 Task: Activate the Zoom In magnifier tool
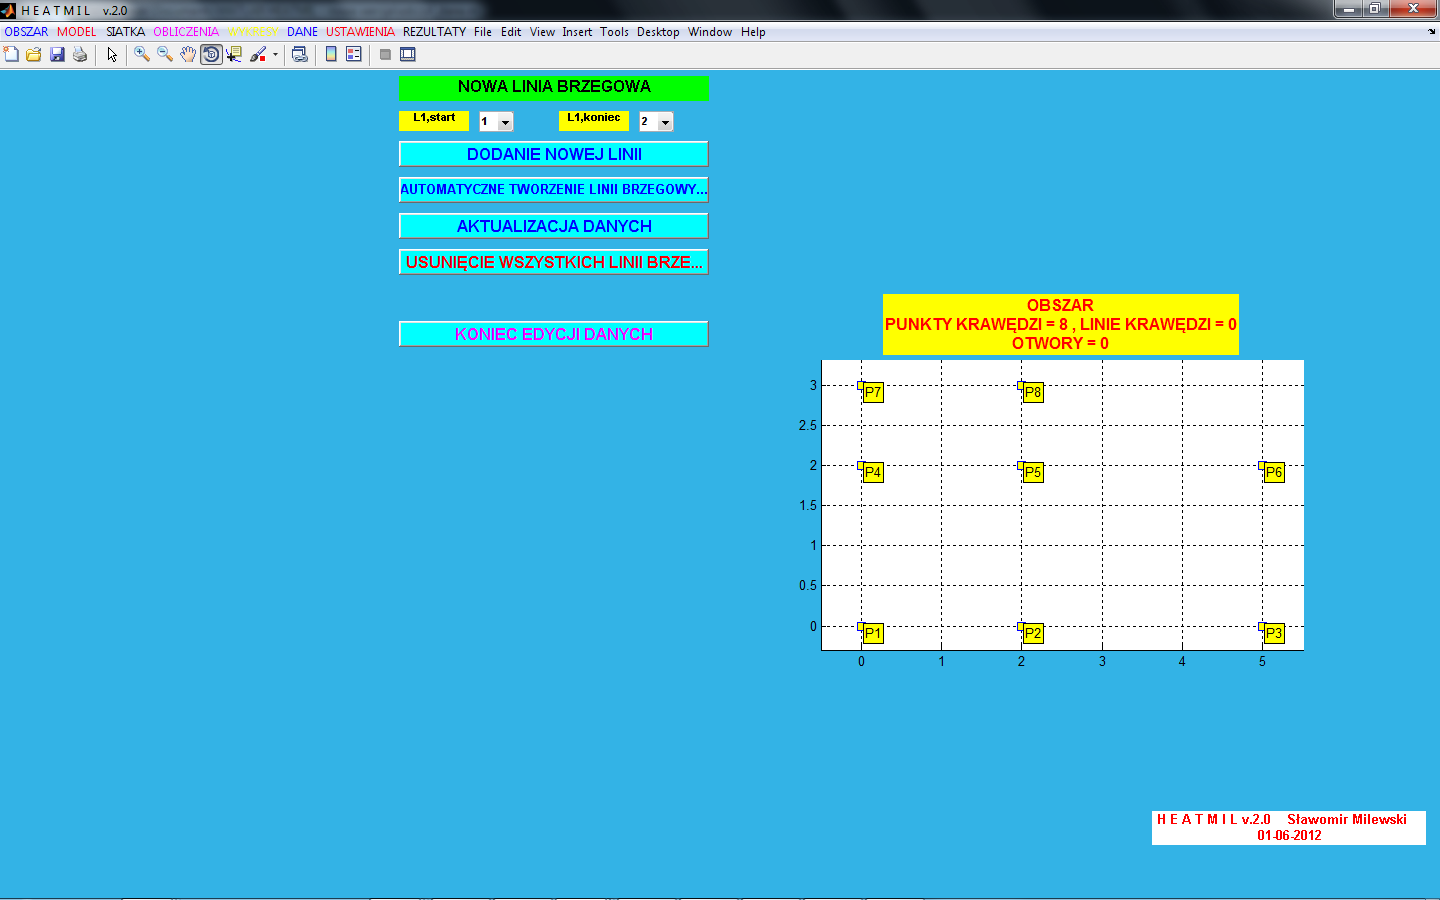pyautogui.click(x=142, y=55)
